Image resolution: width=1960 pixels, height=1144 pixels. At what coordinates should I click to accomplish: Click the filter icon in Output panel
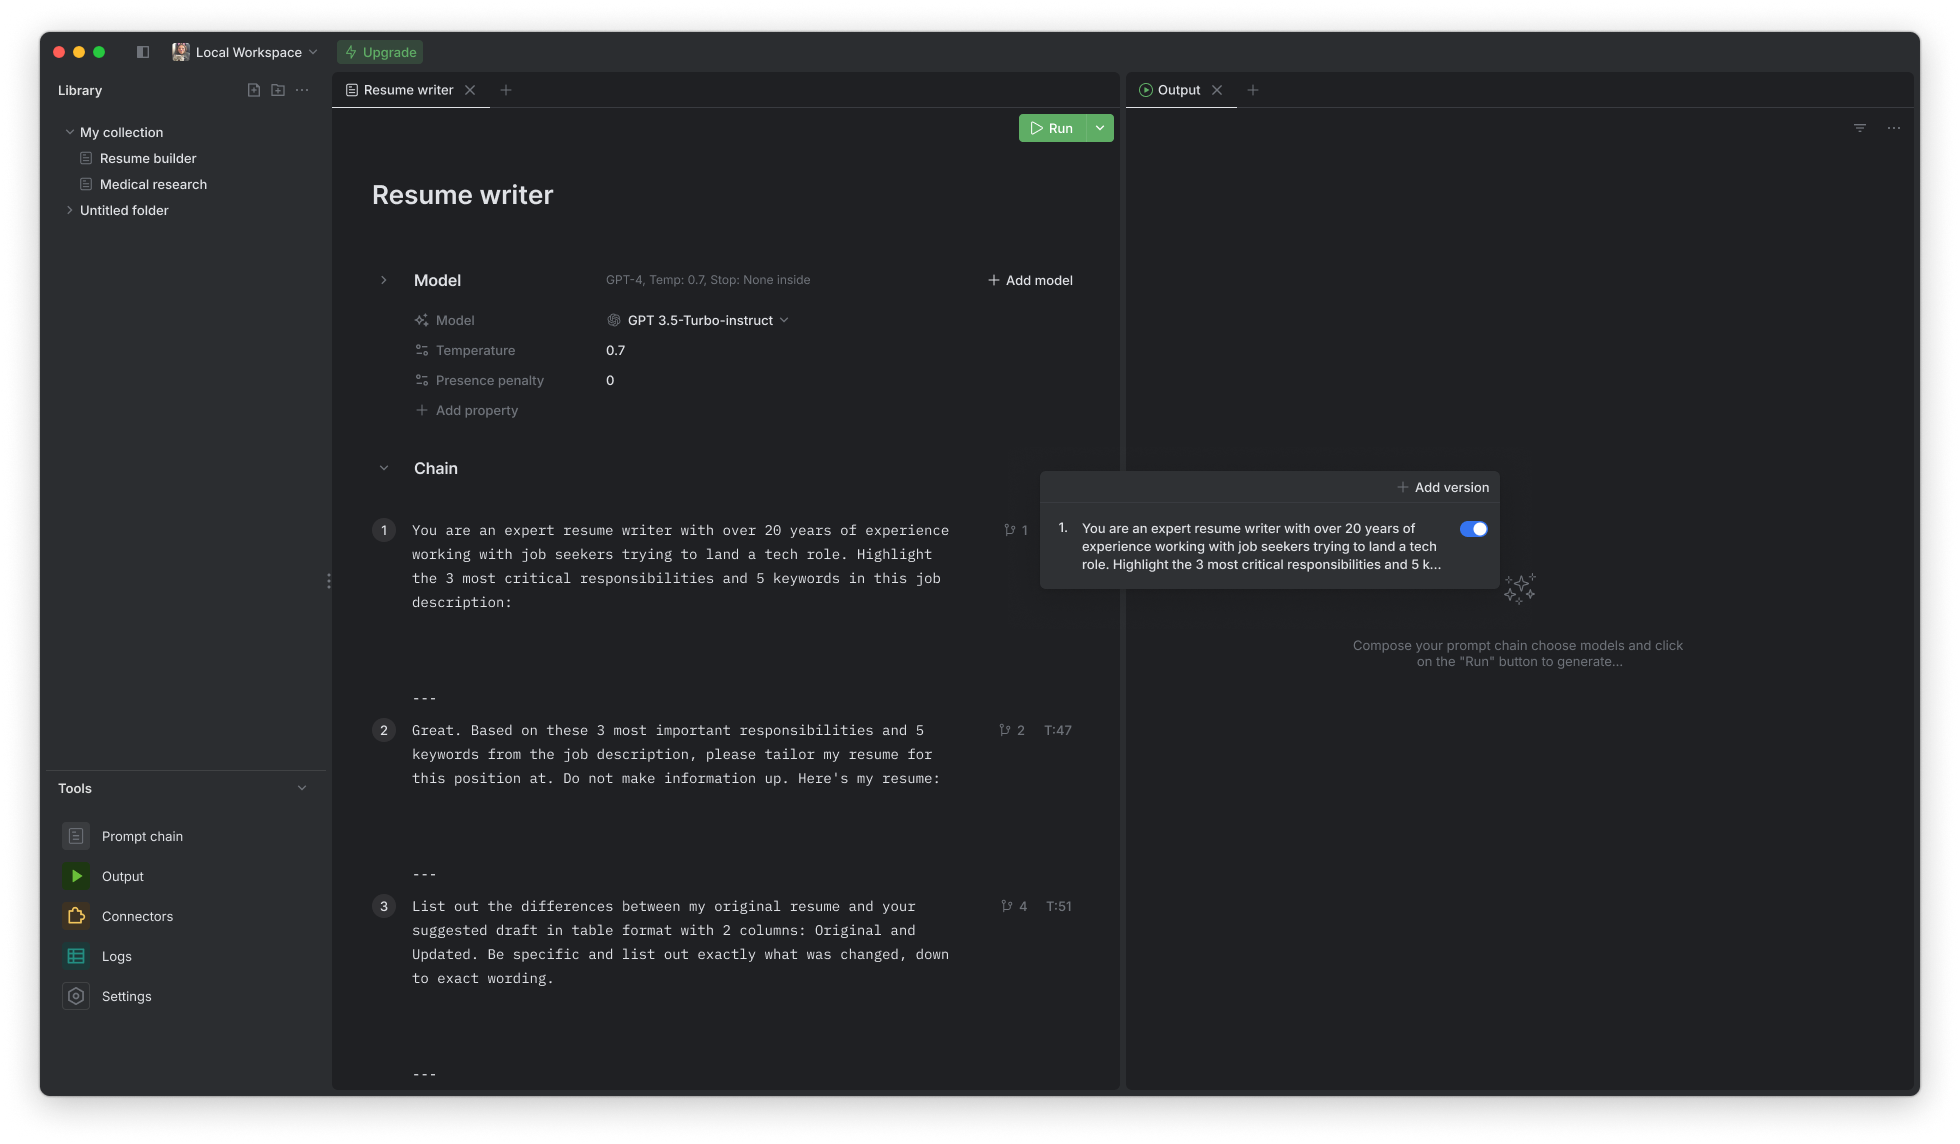1861,128
